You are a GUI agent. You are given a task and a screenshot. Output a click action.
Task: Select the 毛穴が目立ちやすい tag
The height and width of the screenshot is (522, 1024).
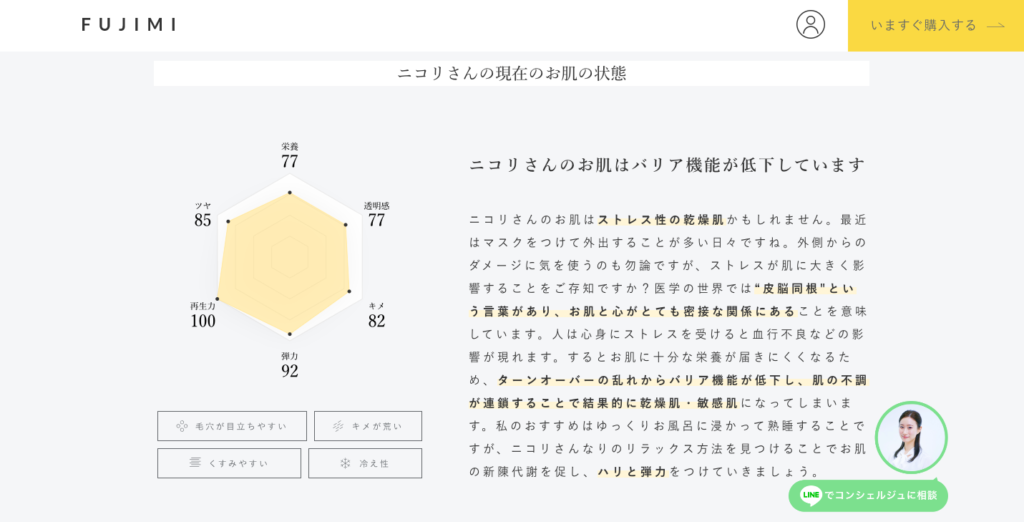coord(232,426)
